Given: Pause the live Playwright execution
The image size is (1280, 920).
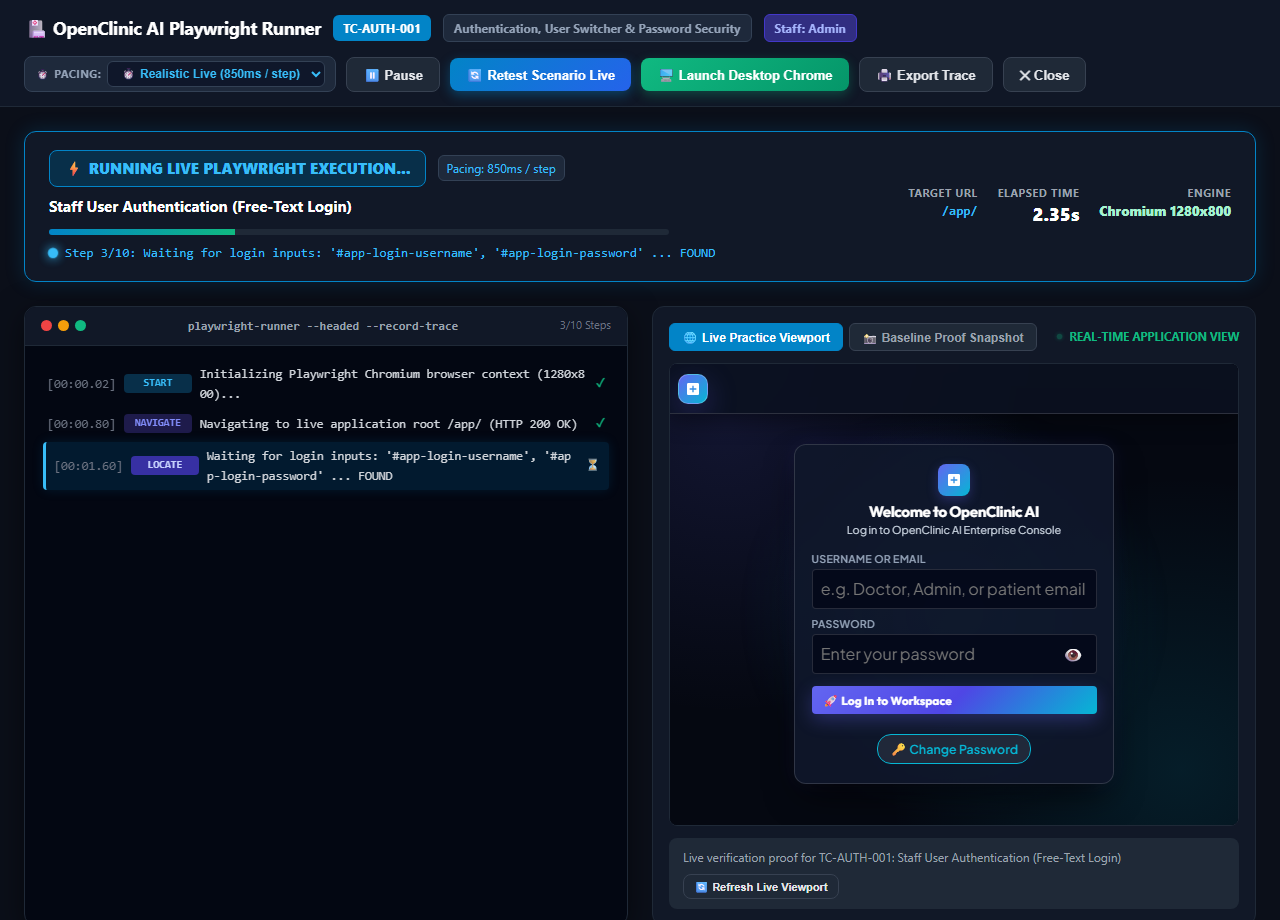Looking at the screenshot, I should click(x=393, y=75).
